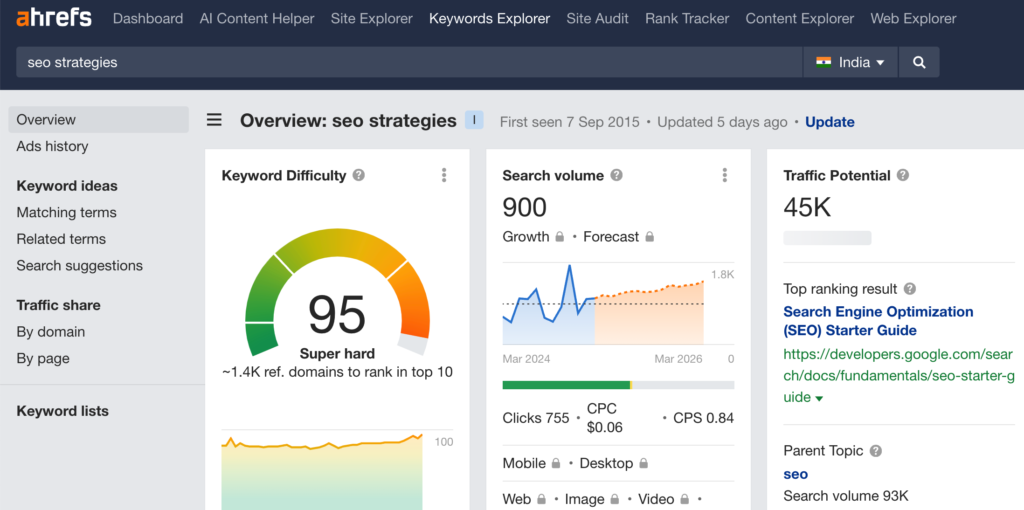Screen dimensions: 1024x510
Task: Open Web Explorer
Action: point(914,18)
